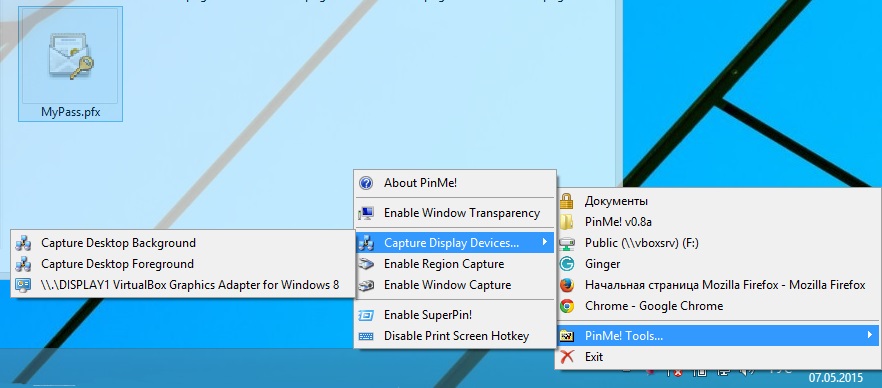Click icon next to Capture Desktop Background
This screenshot has width=882, height=388.
pyautogui.click(x=23, y=243)
